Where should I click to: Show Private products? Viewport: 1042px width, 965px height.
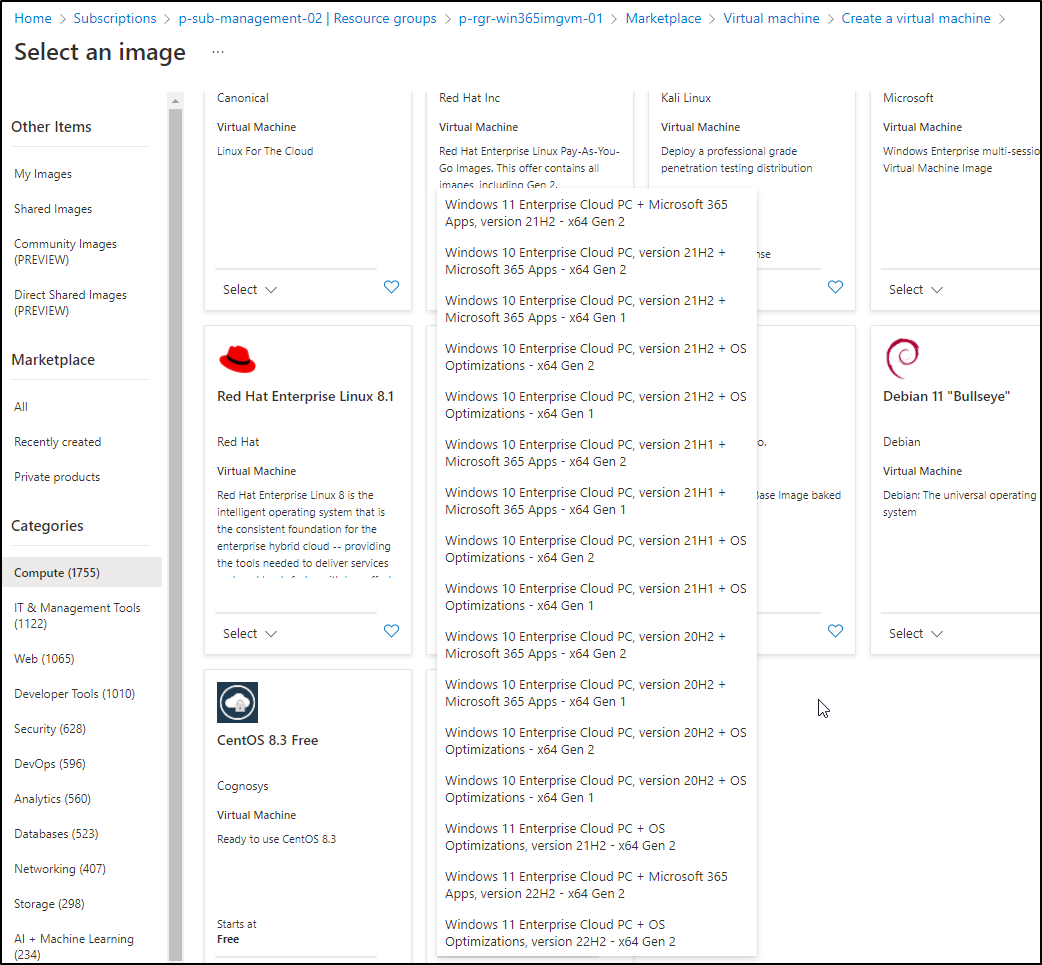pyautogui.click(x=57, y=477)
